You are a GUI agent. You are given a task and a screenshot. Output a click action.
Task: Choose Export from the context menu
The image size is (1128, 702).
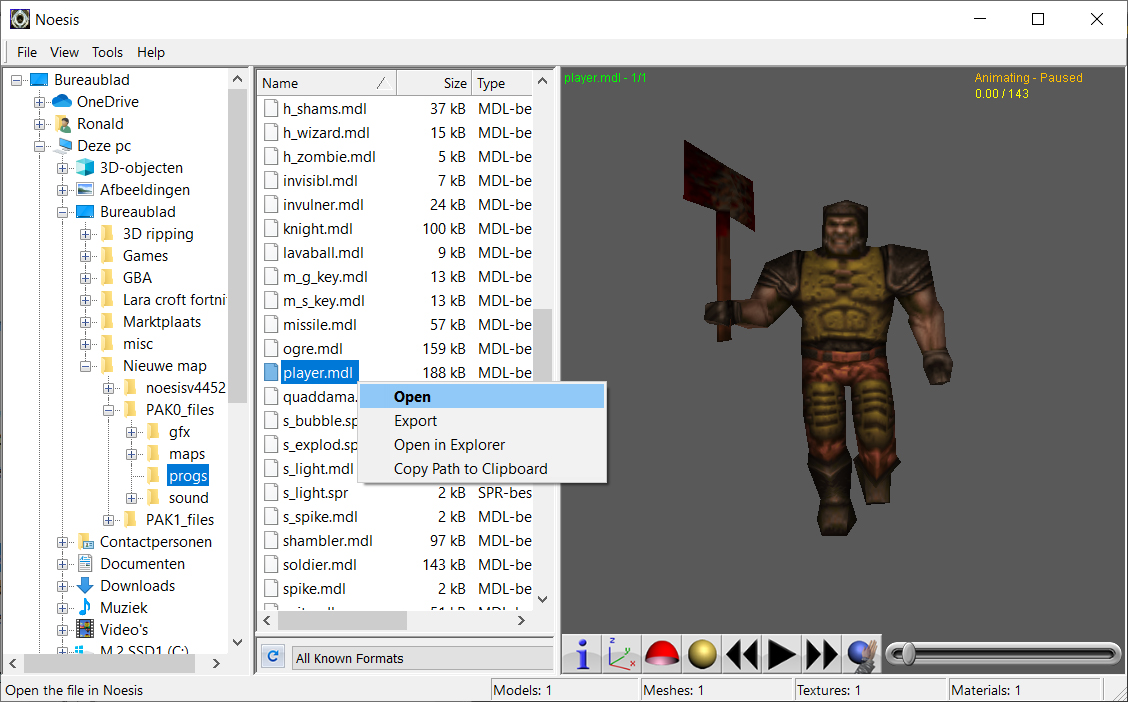point(415,420)
